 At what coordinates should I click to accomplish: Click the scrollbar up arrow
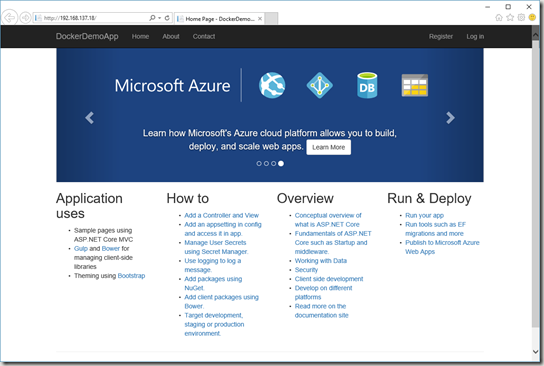pos(535,35)
